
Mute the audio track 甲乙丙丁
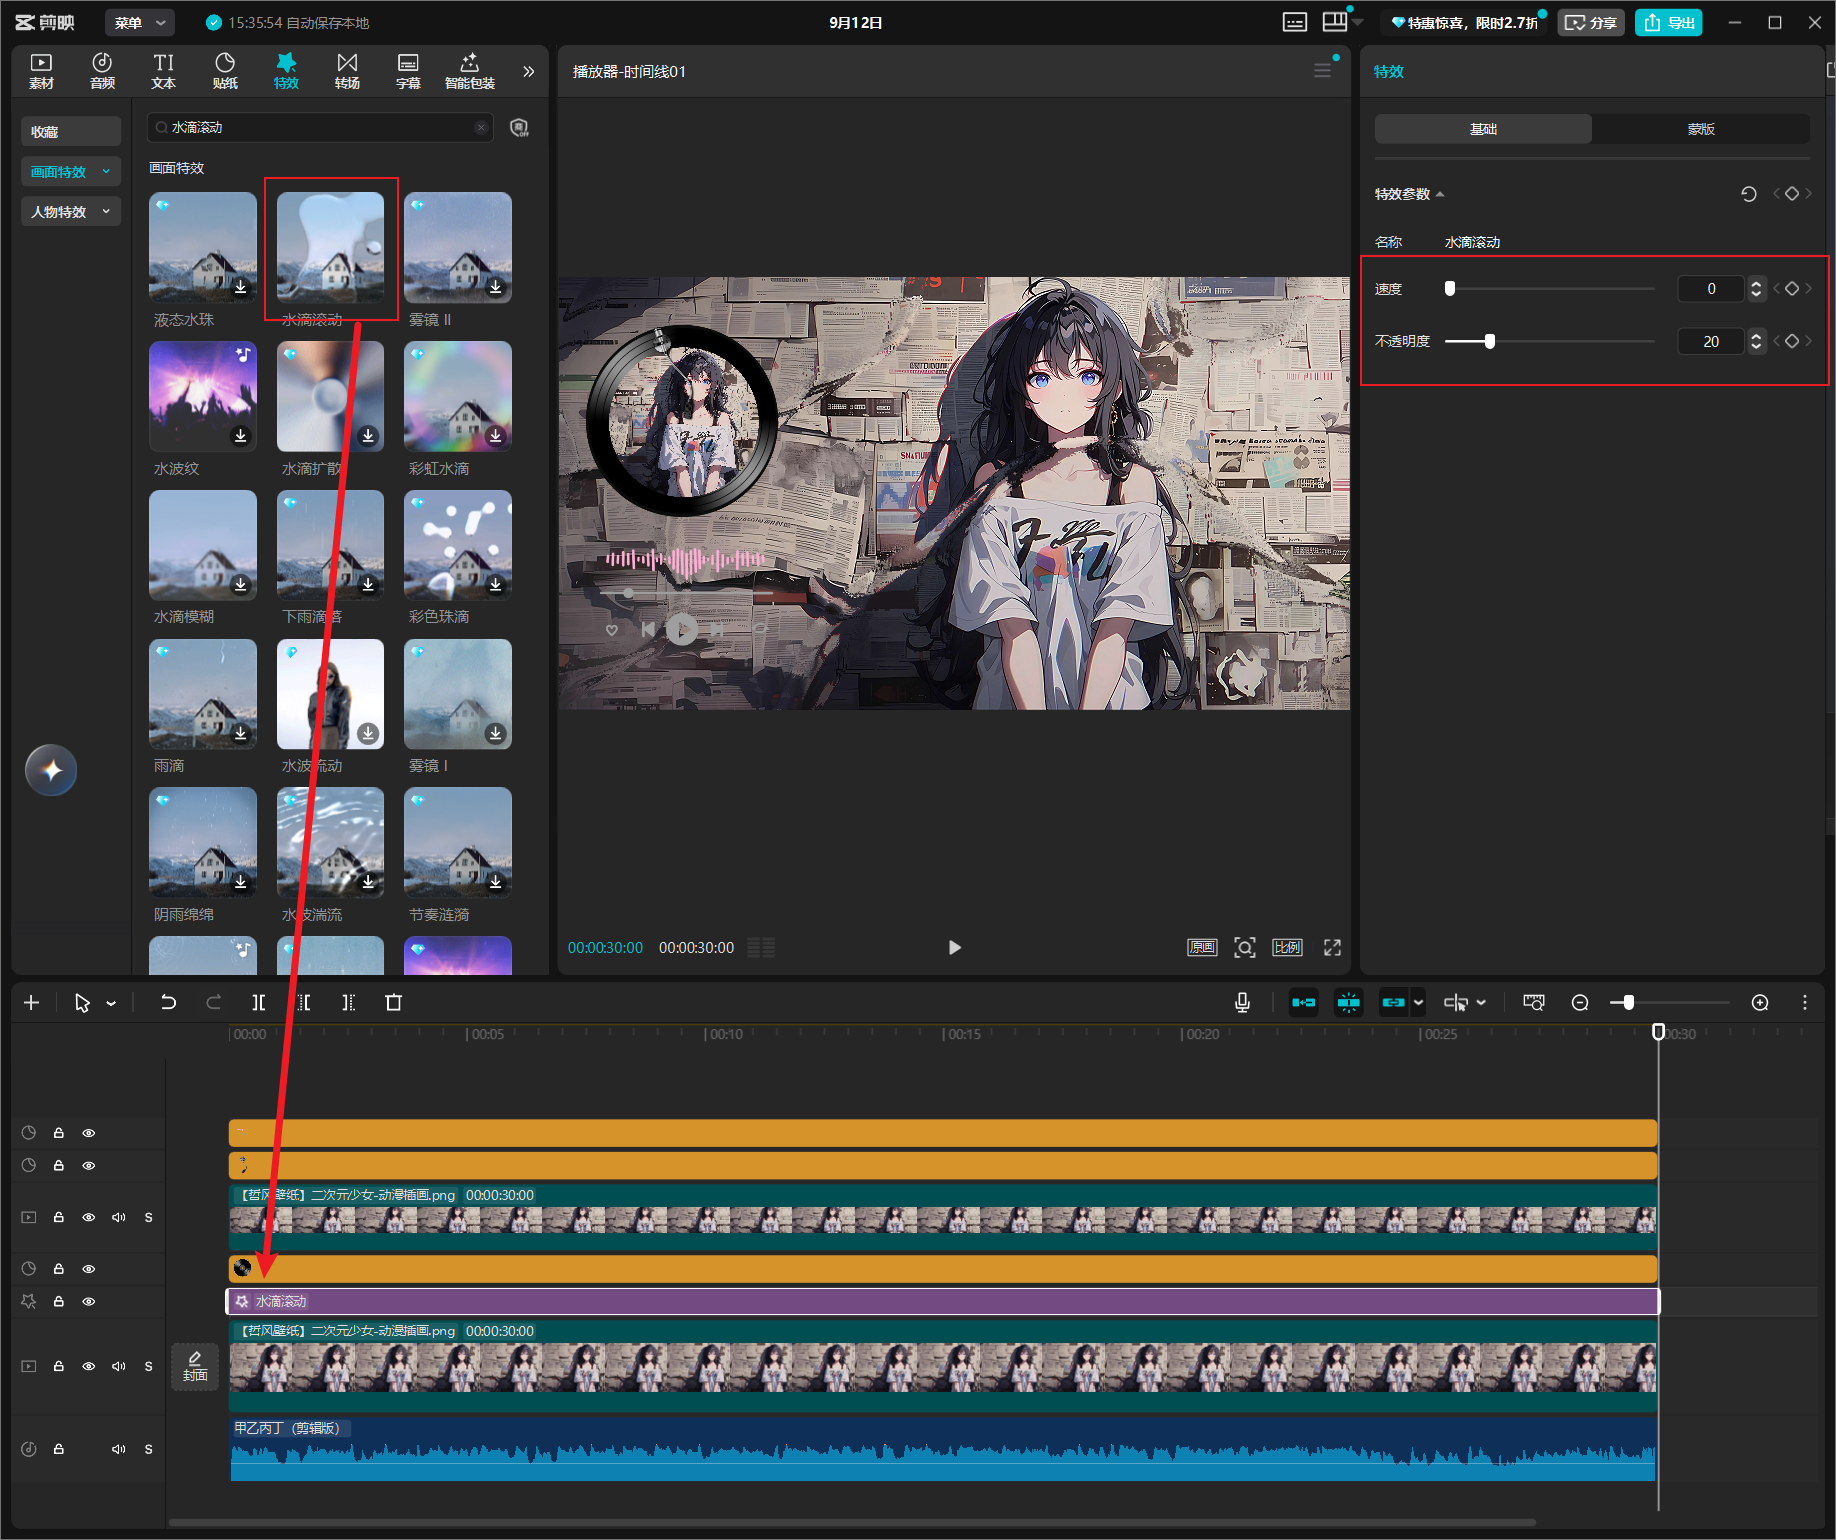click(118, 1449)
